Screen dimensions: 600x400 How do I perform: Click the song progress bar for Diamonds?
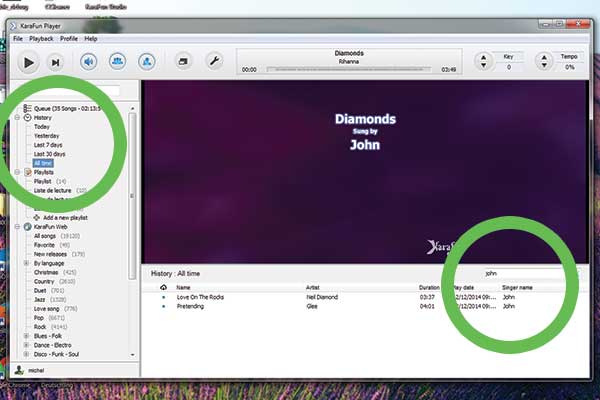[349, 69]
